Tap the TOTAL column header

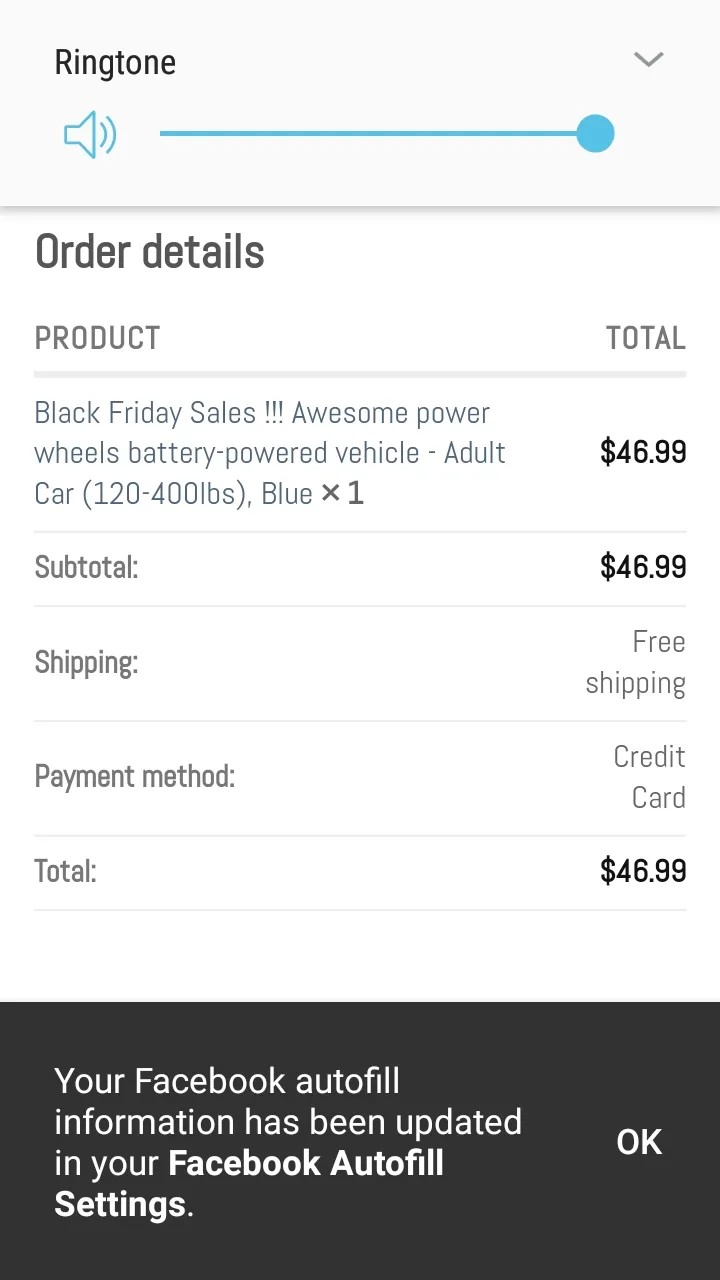646,338
